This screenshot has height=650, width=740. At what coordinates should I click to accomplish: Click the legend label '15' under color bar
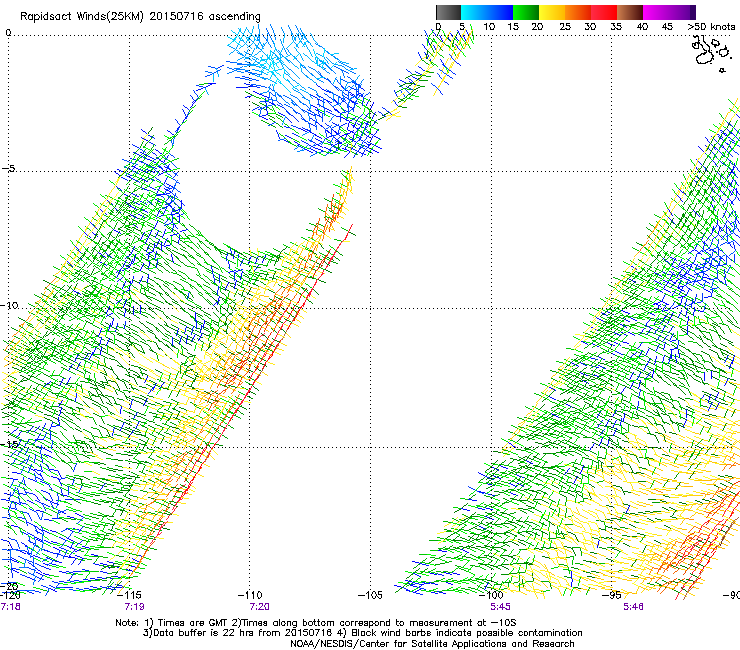513,27
